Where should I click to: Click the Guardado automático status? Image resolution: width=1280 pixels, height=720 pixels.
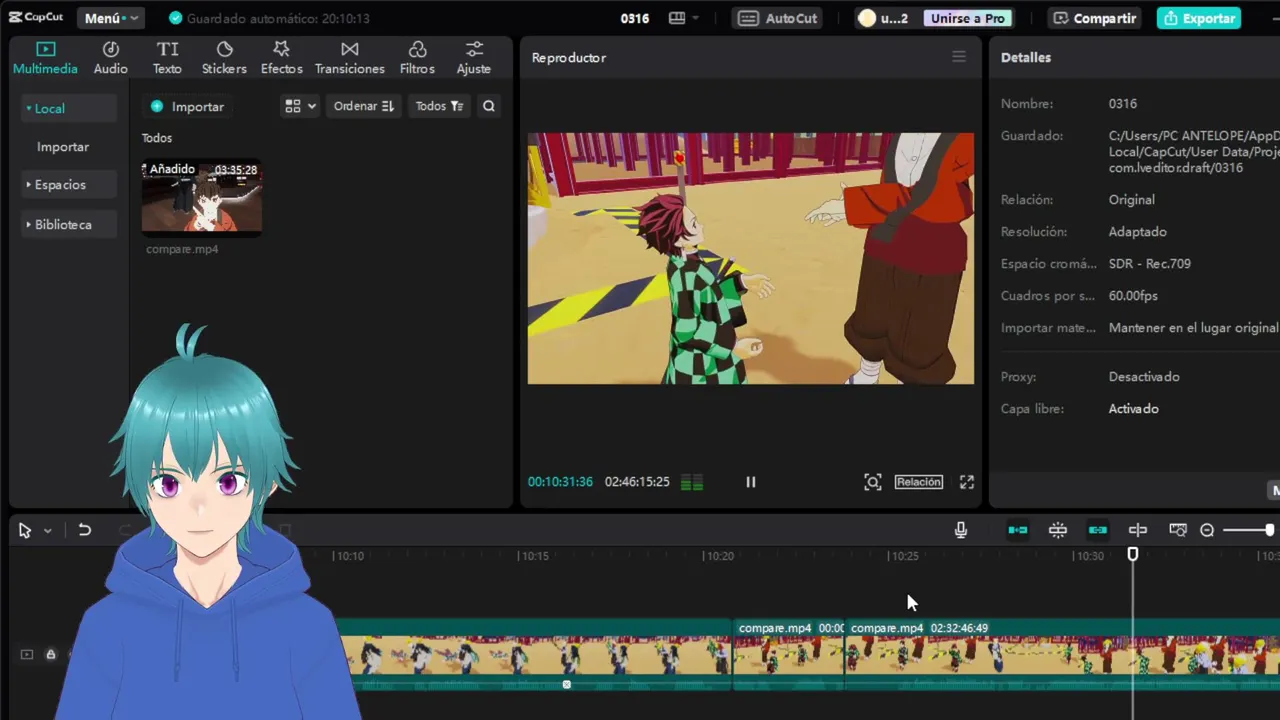point(270,18)
